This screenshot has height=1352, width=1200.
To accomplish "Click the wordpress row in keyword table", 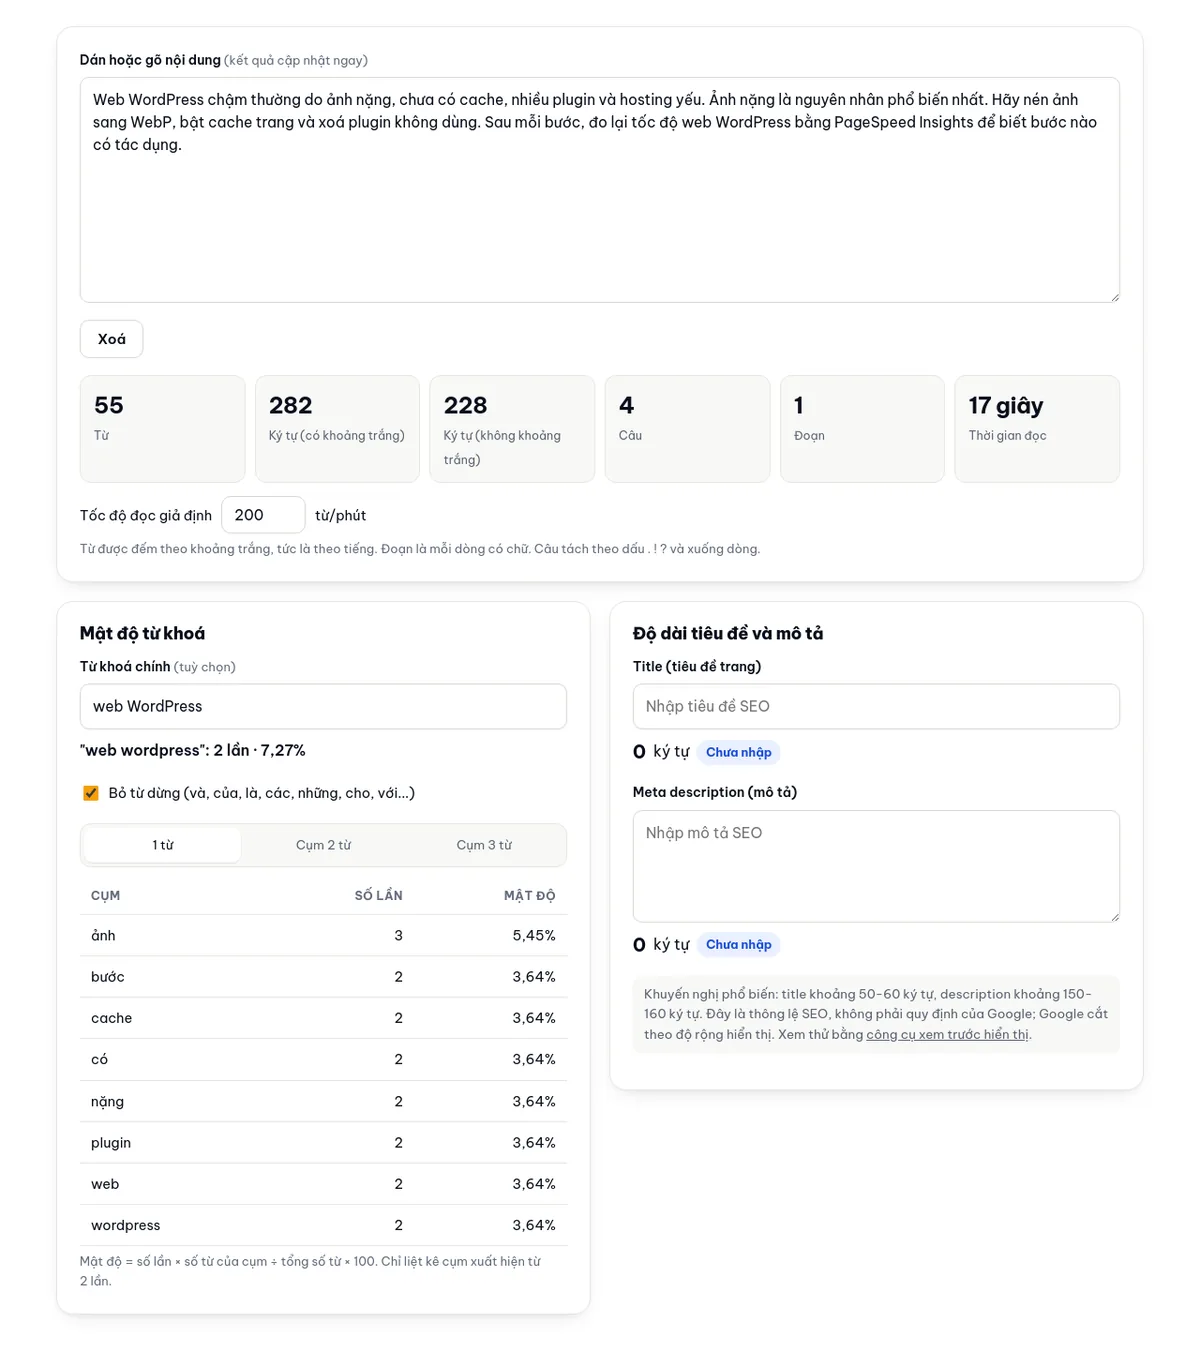I will coord(323,1225).
